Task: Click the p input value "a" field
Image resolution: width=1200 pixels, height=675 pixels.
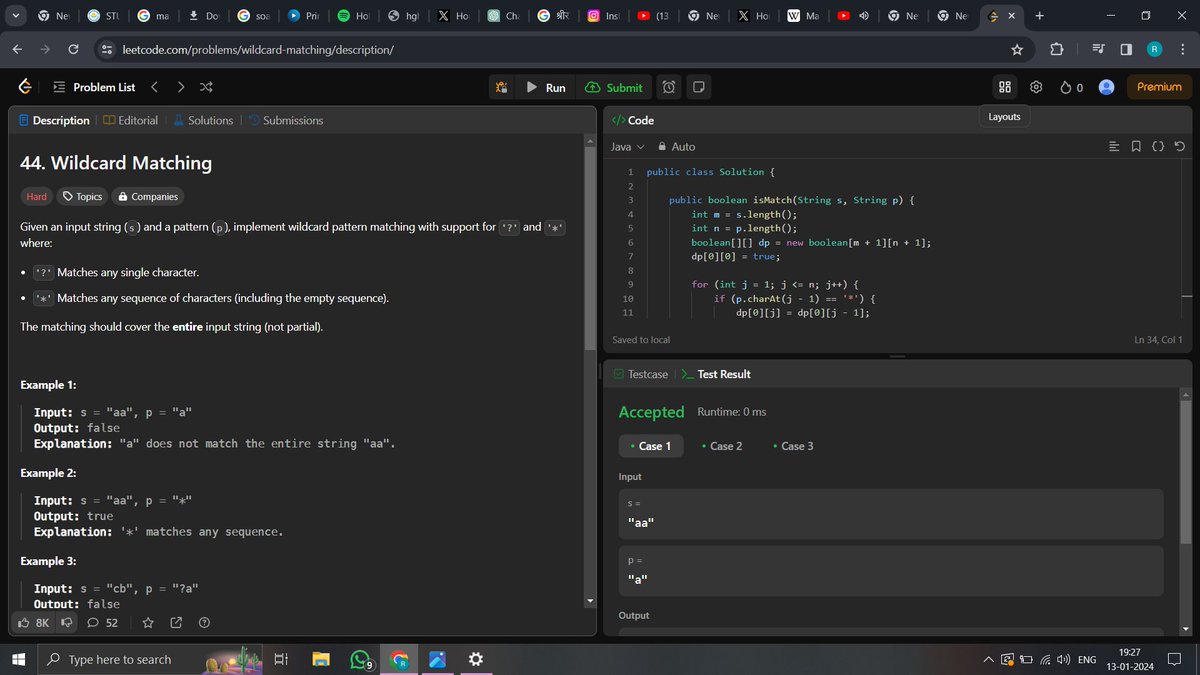Action: coord(891,570)
